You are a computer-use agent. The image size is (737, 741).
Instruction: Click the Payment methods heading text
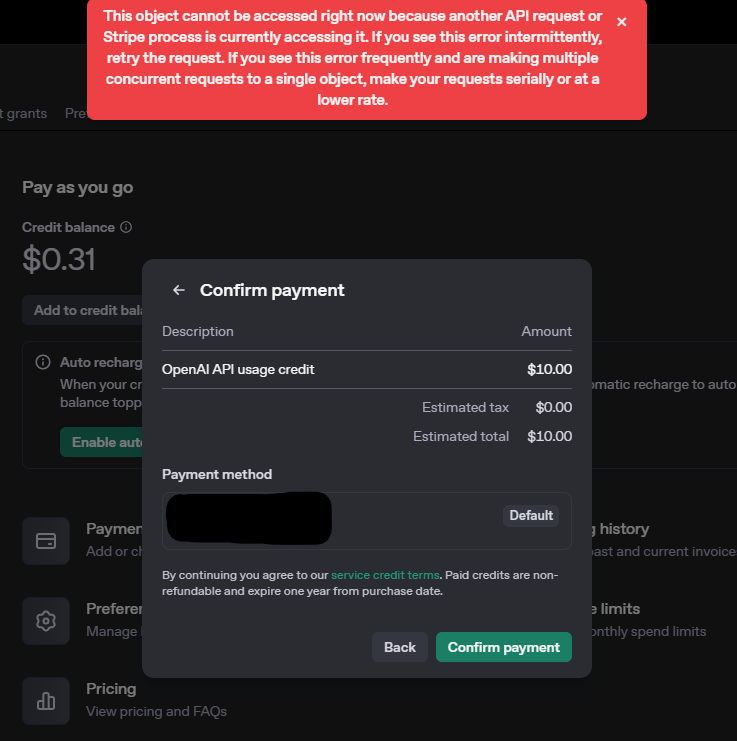[113, 529]
